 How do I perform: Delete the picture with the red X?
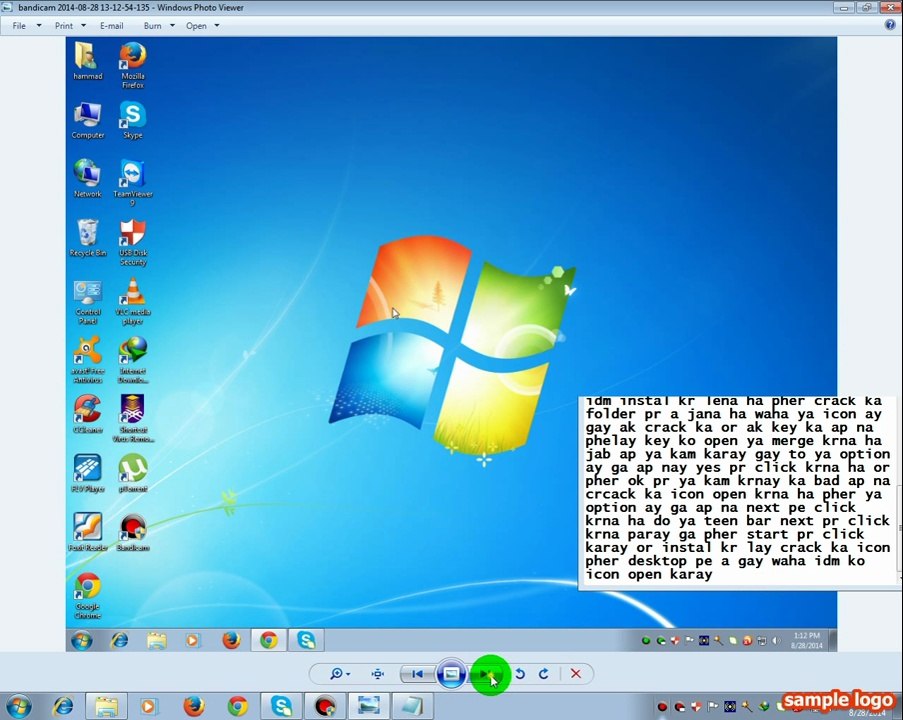(x=575, y=674)
